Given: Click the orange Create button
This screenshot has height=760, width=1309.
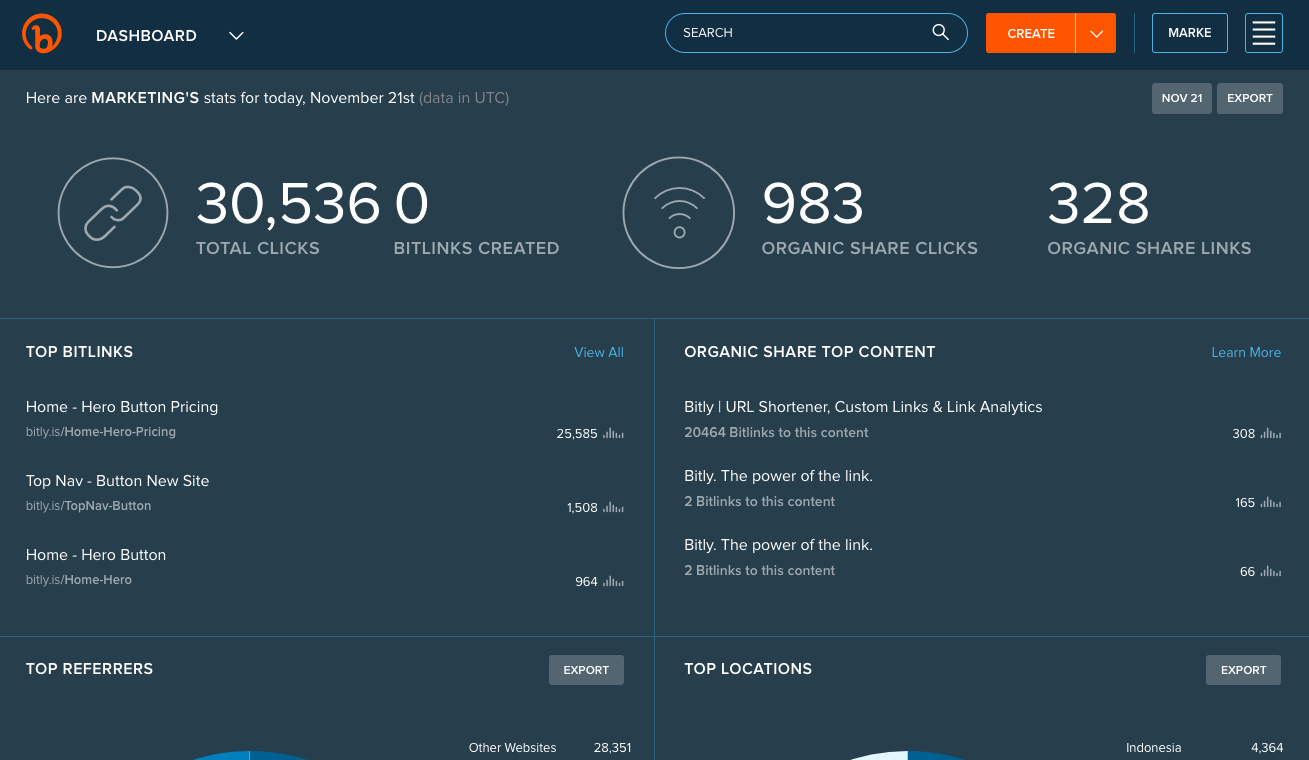Looking at the screenshot, I should point(1031,33).
